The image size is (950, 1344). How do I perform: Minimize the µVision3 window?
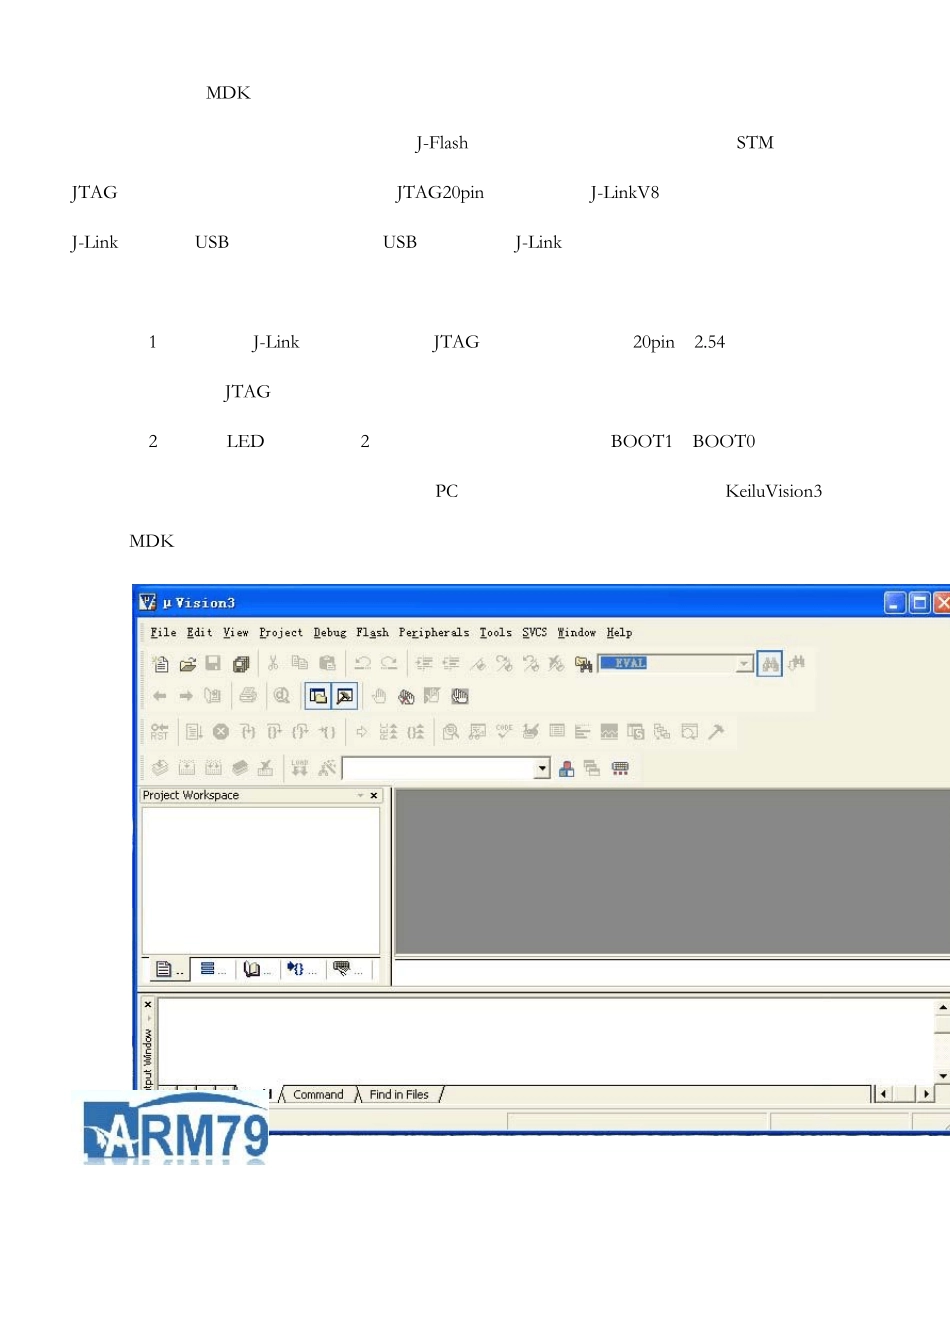click(x=895, y=603)
